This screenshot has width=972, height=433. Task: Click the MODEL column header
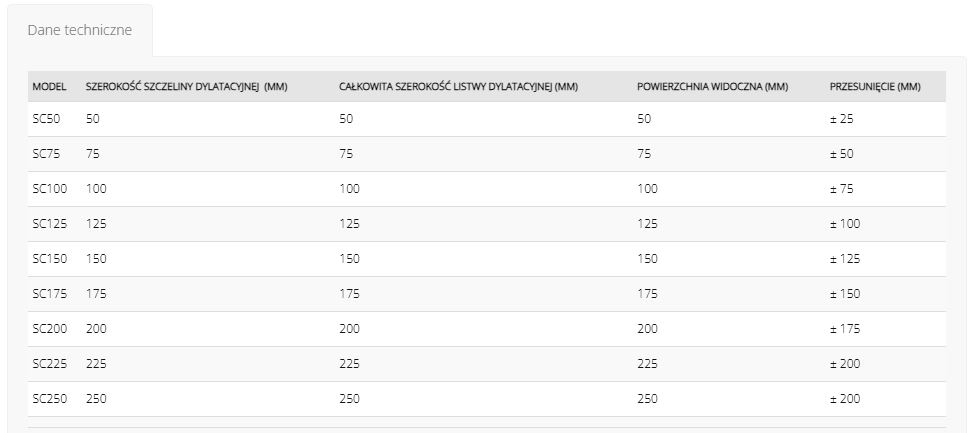pos(49,87)
